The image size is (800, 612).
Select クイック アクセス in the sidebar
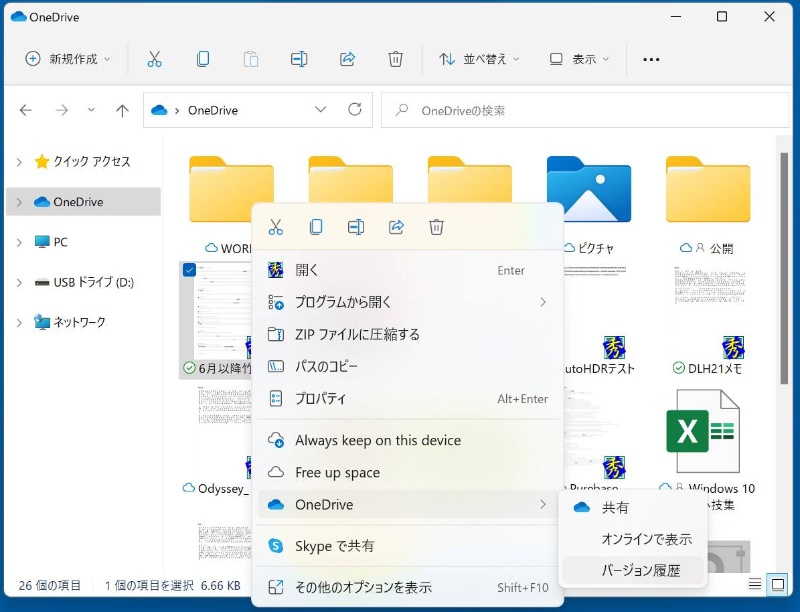(82, 162)
